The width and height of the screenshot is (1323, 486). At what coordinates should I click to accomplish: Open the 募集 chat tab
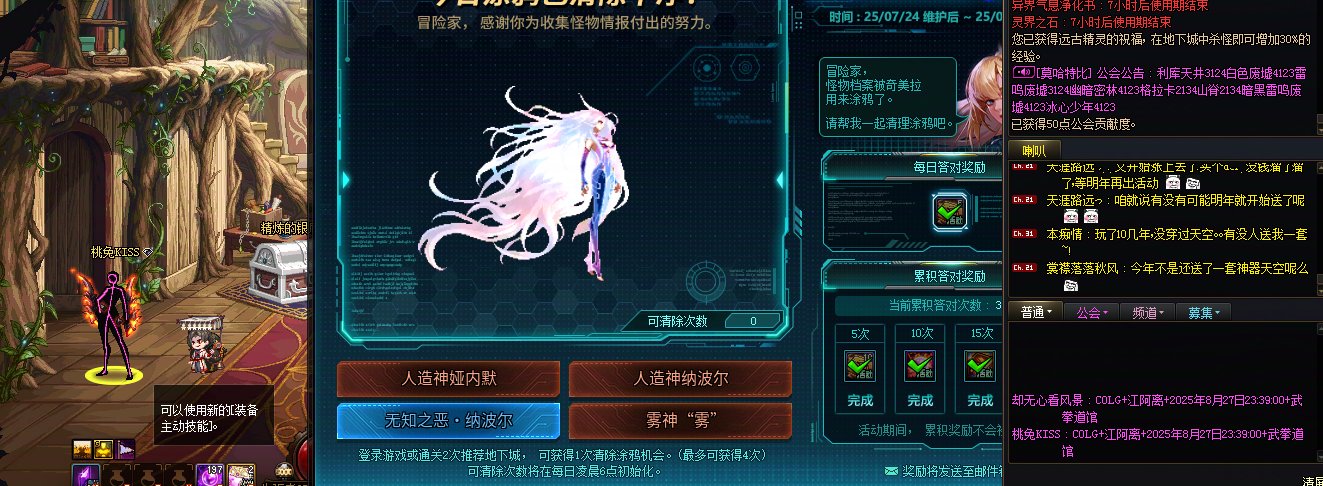point(1203,312)
